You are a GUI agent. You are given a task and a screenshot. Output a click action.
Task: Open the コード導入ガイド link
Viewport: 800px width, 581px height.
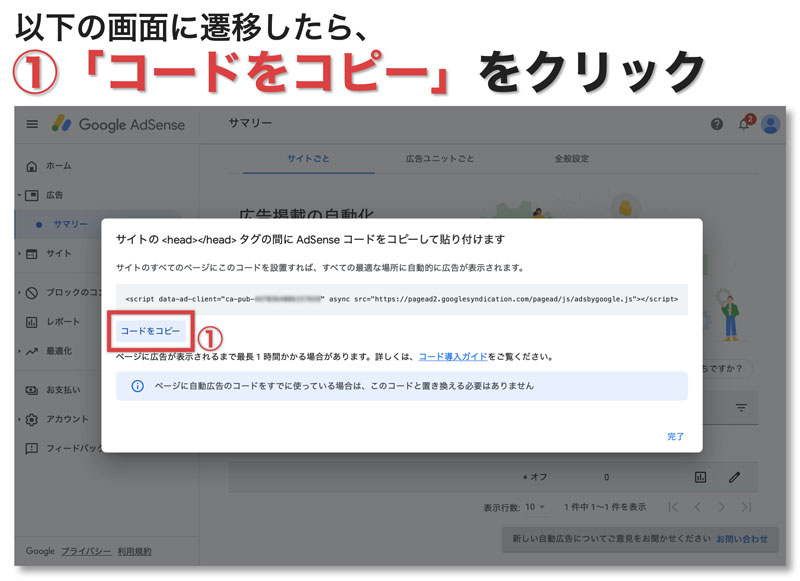(453, 357)
